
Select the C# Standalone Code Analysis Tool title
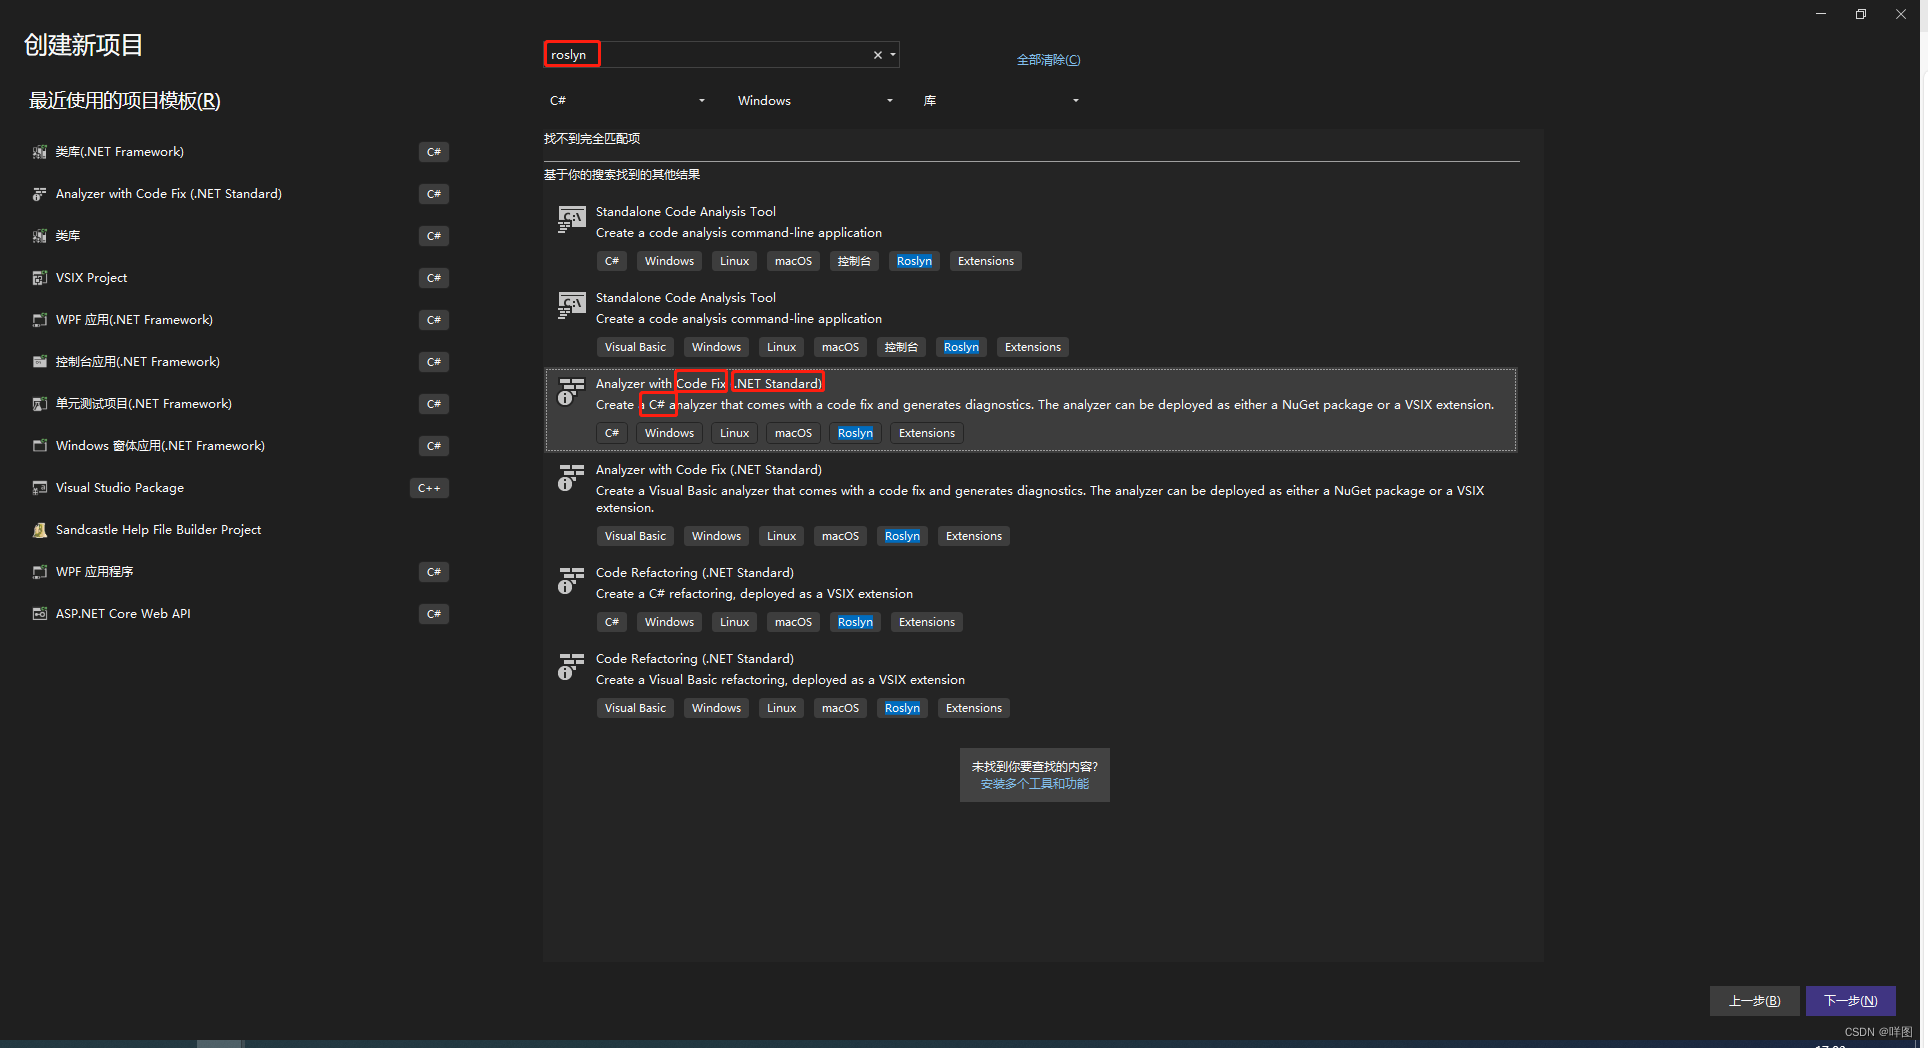(x=685, y=212)
